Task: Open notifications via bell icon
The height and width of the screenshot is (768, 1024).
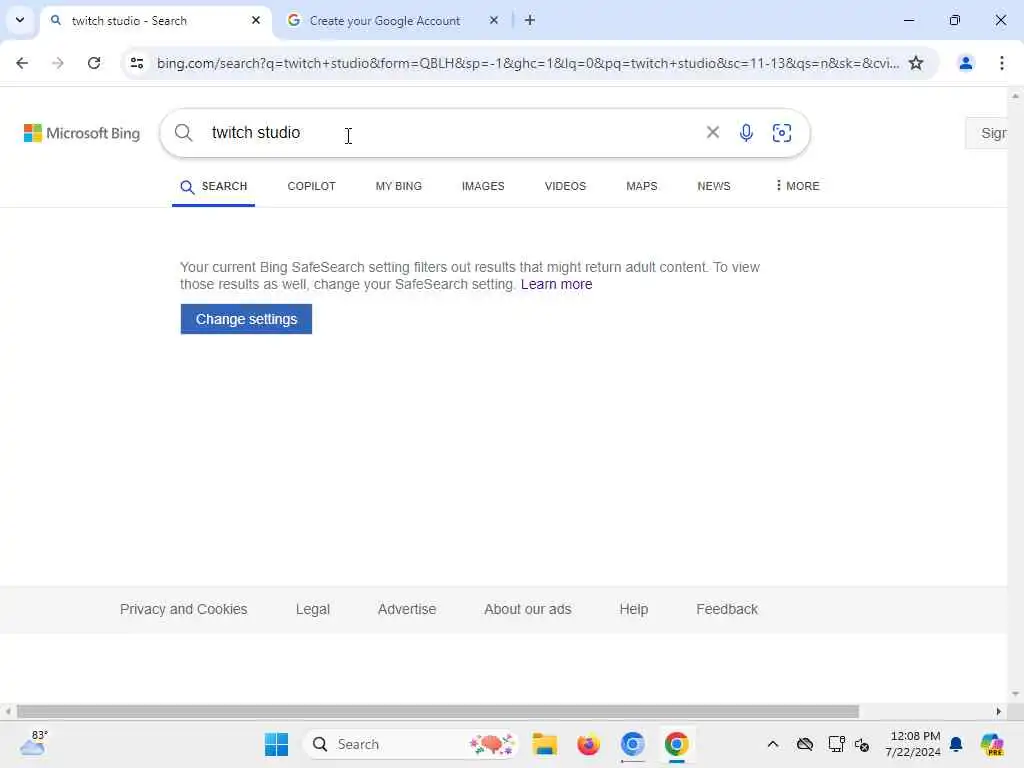Action: pyautogui.click(x=956, y=744)
